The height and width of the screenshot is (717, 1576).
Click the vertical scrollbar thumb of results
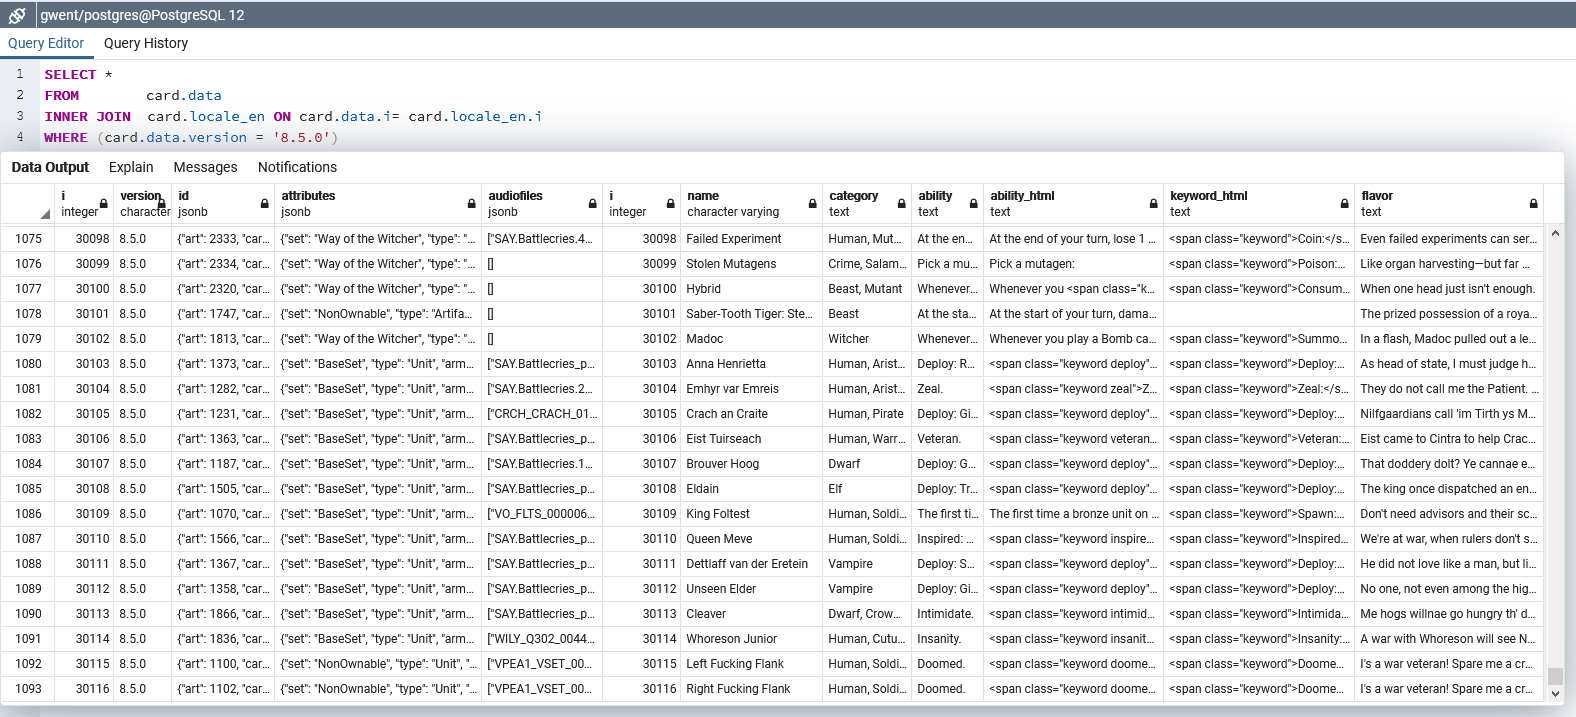click(x=1555, y=676)
